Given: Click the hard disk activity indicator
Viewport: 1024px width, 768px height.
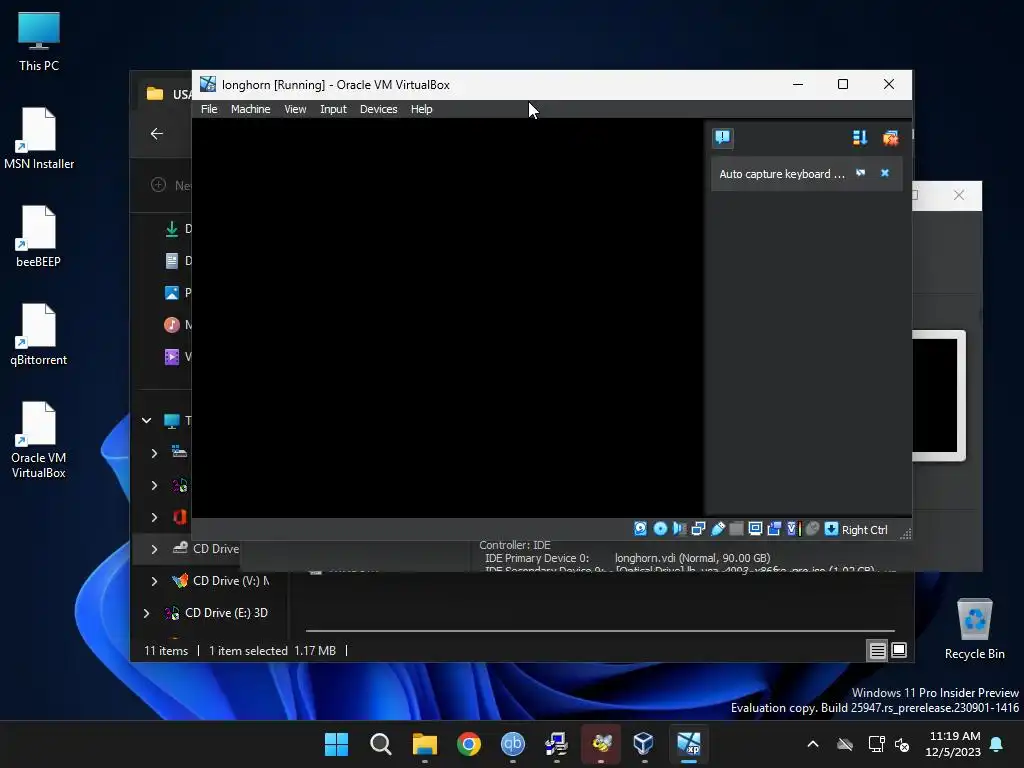Looking at the screenshot, I should pyautogui.click(x=640, y=529).
